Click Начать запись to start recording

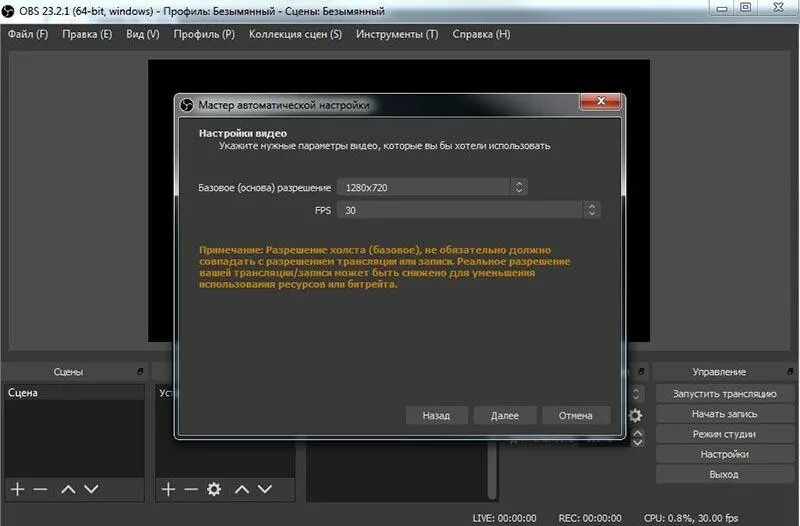[724, 414]
